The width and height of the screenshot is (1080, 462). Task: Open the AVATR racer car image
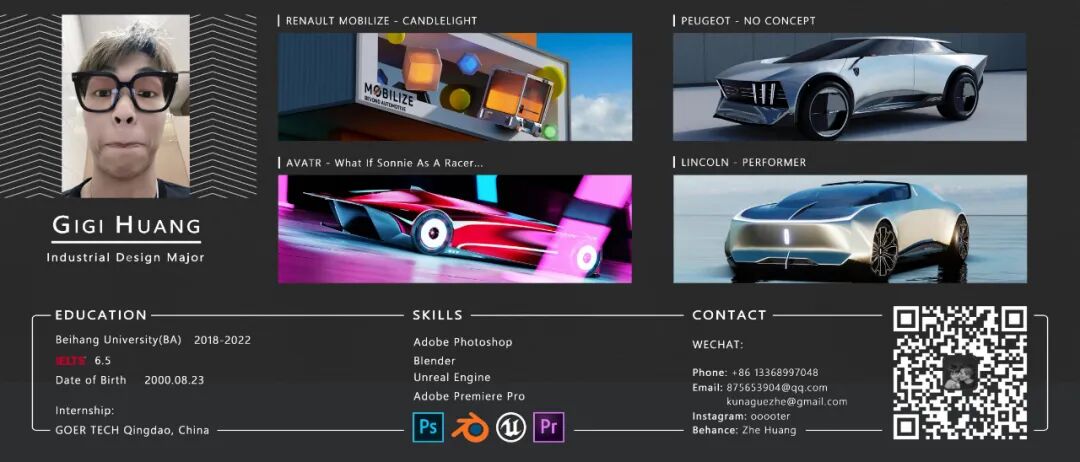455,229
